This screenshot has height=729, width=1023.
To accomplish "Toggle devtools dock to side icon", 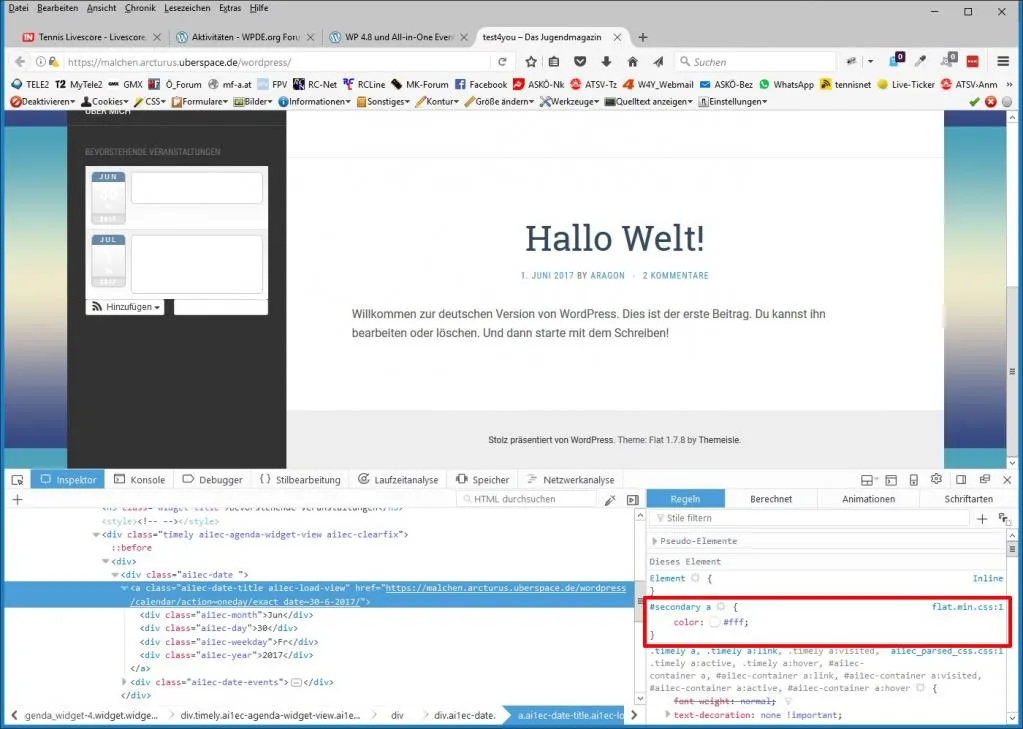I will point(961,480).
